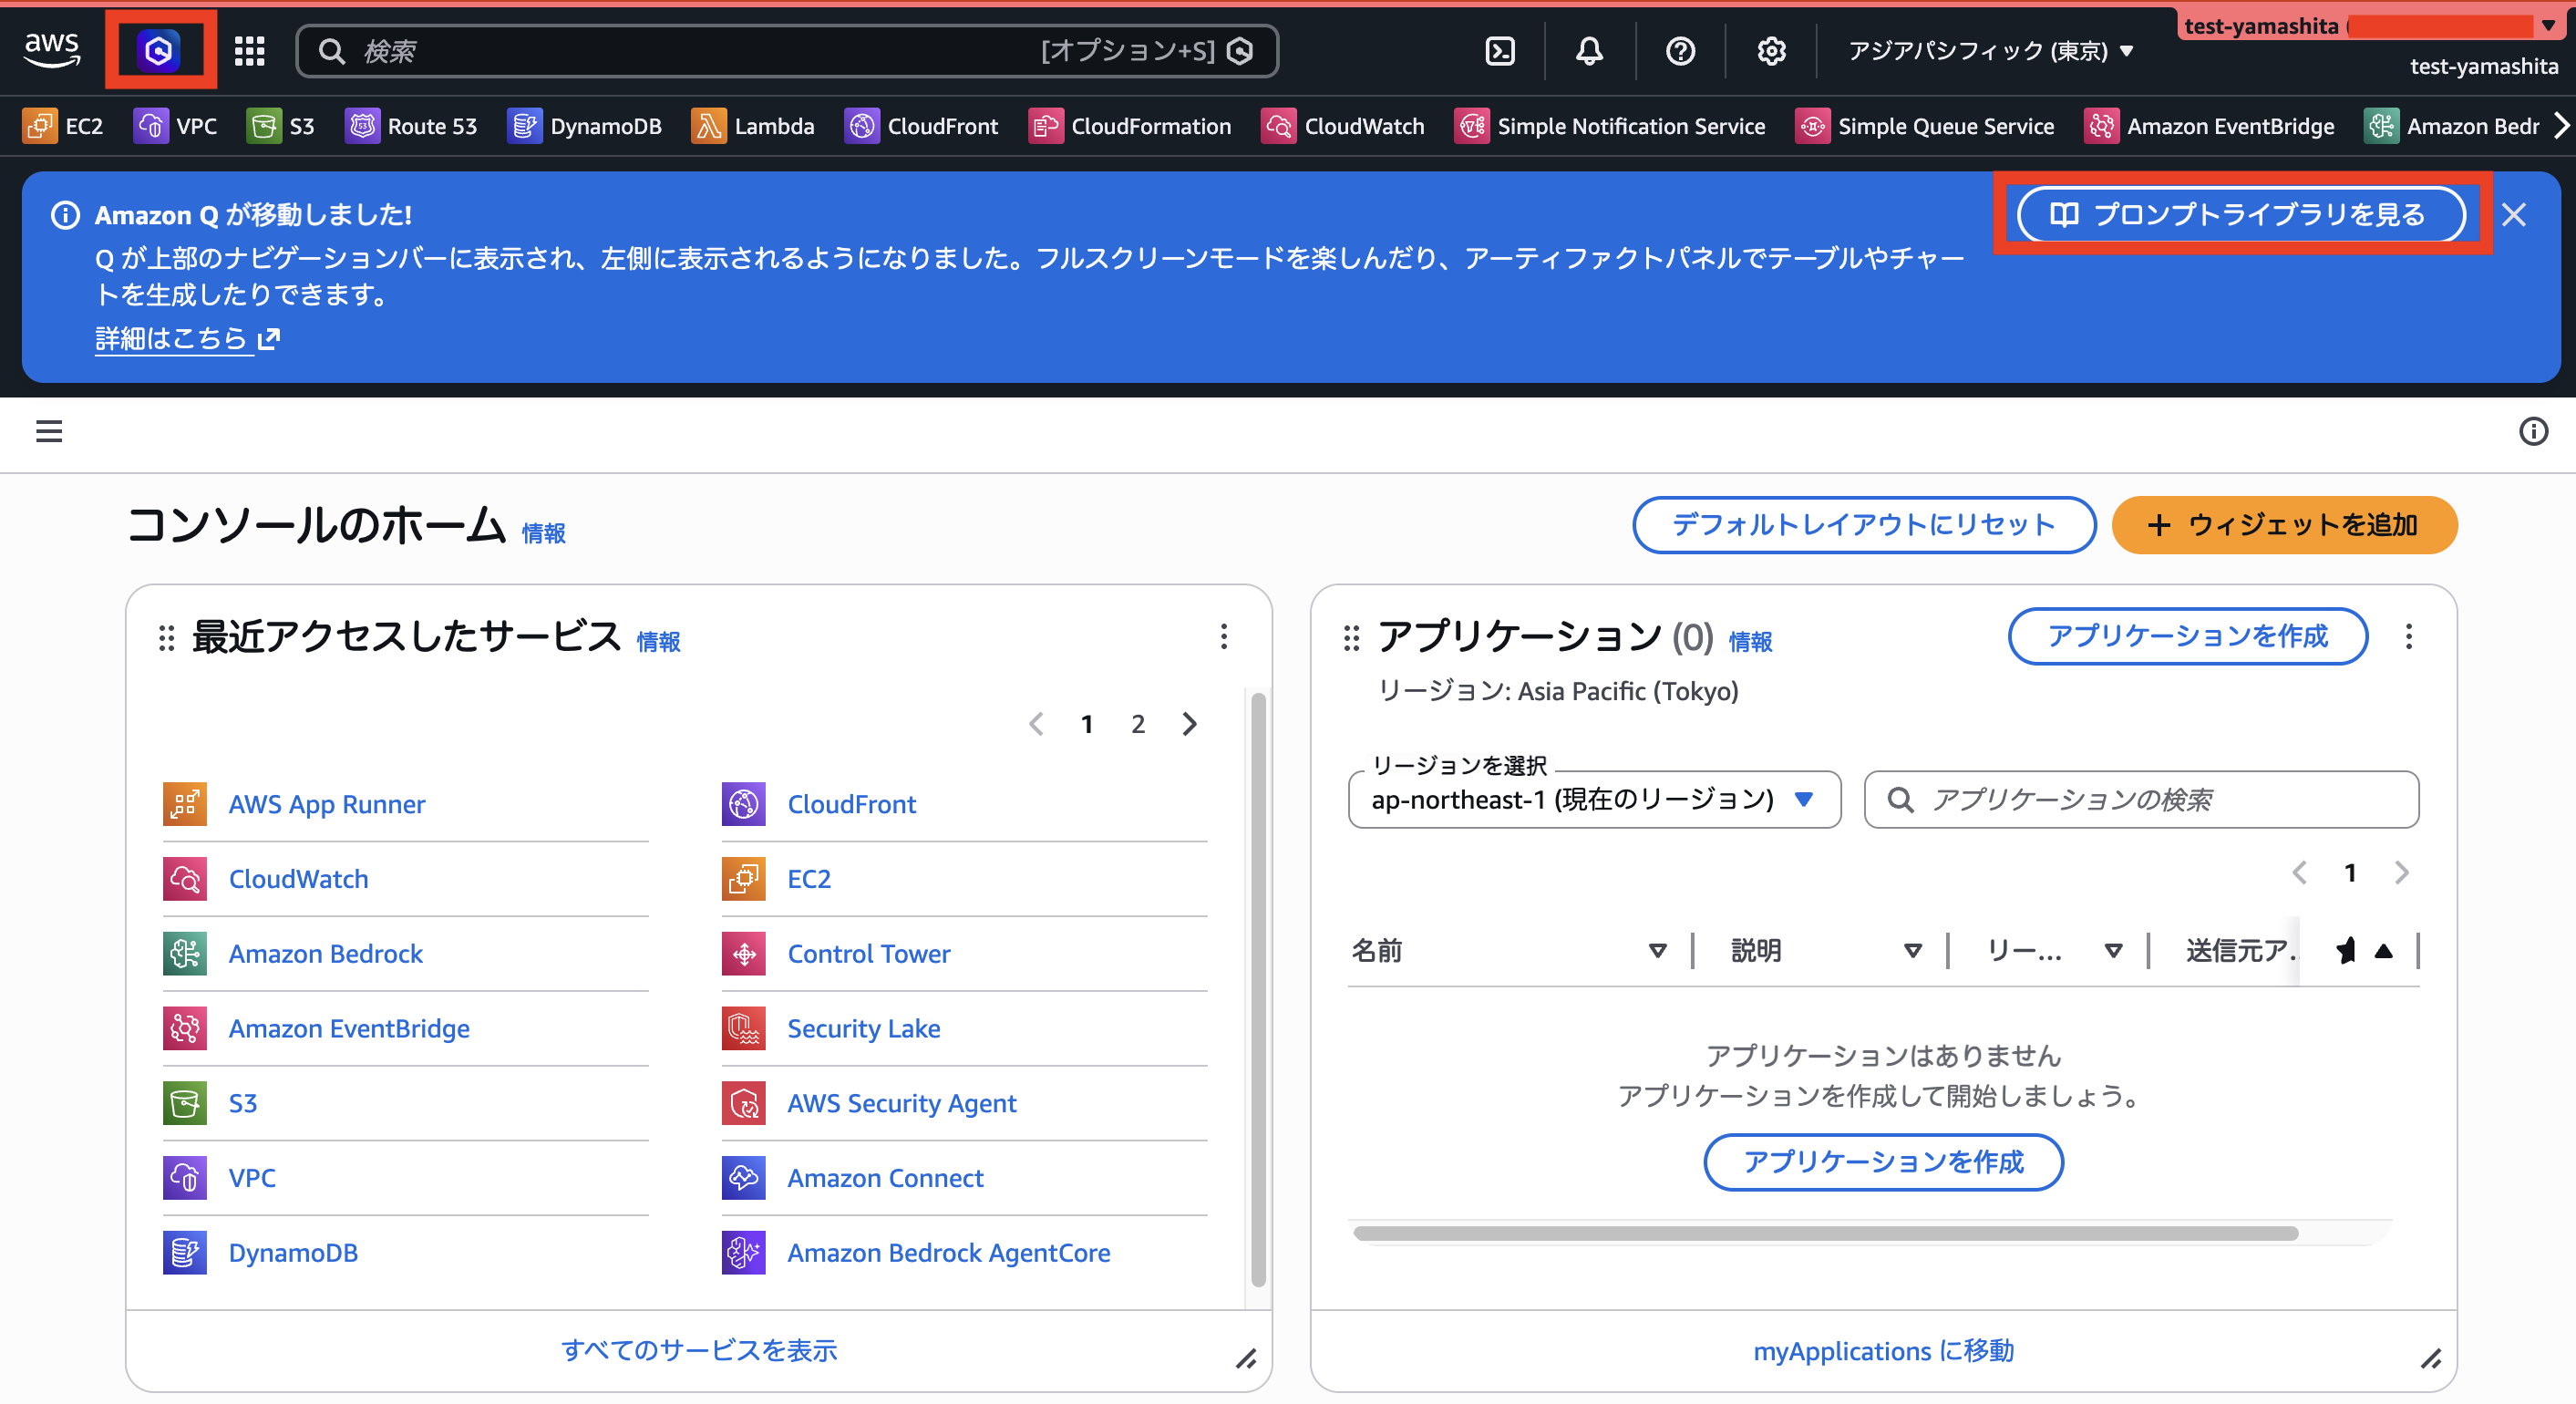Click the アプリケーションを作成 button
Image resolution: width=2576 pixels, height=1404 pixels.
pyautogui.click(x=2187, y=636)
